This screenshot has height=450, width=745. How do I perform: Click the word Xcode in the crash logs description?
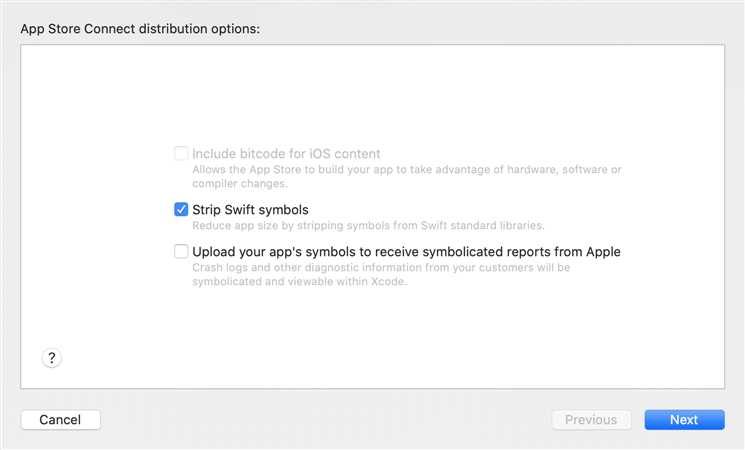tap(388, 281)
